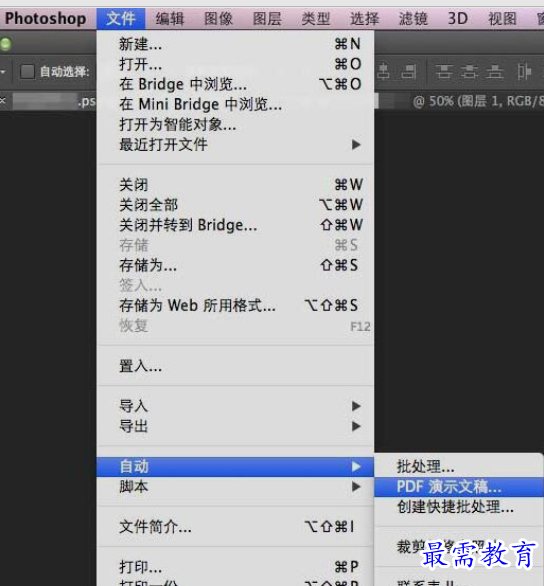
Task: Open 文件简介... menu item
Action: [235, 527]
